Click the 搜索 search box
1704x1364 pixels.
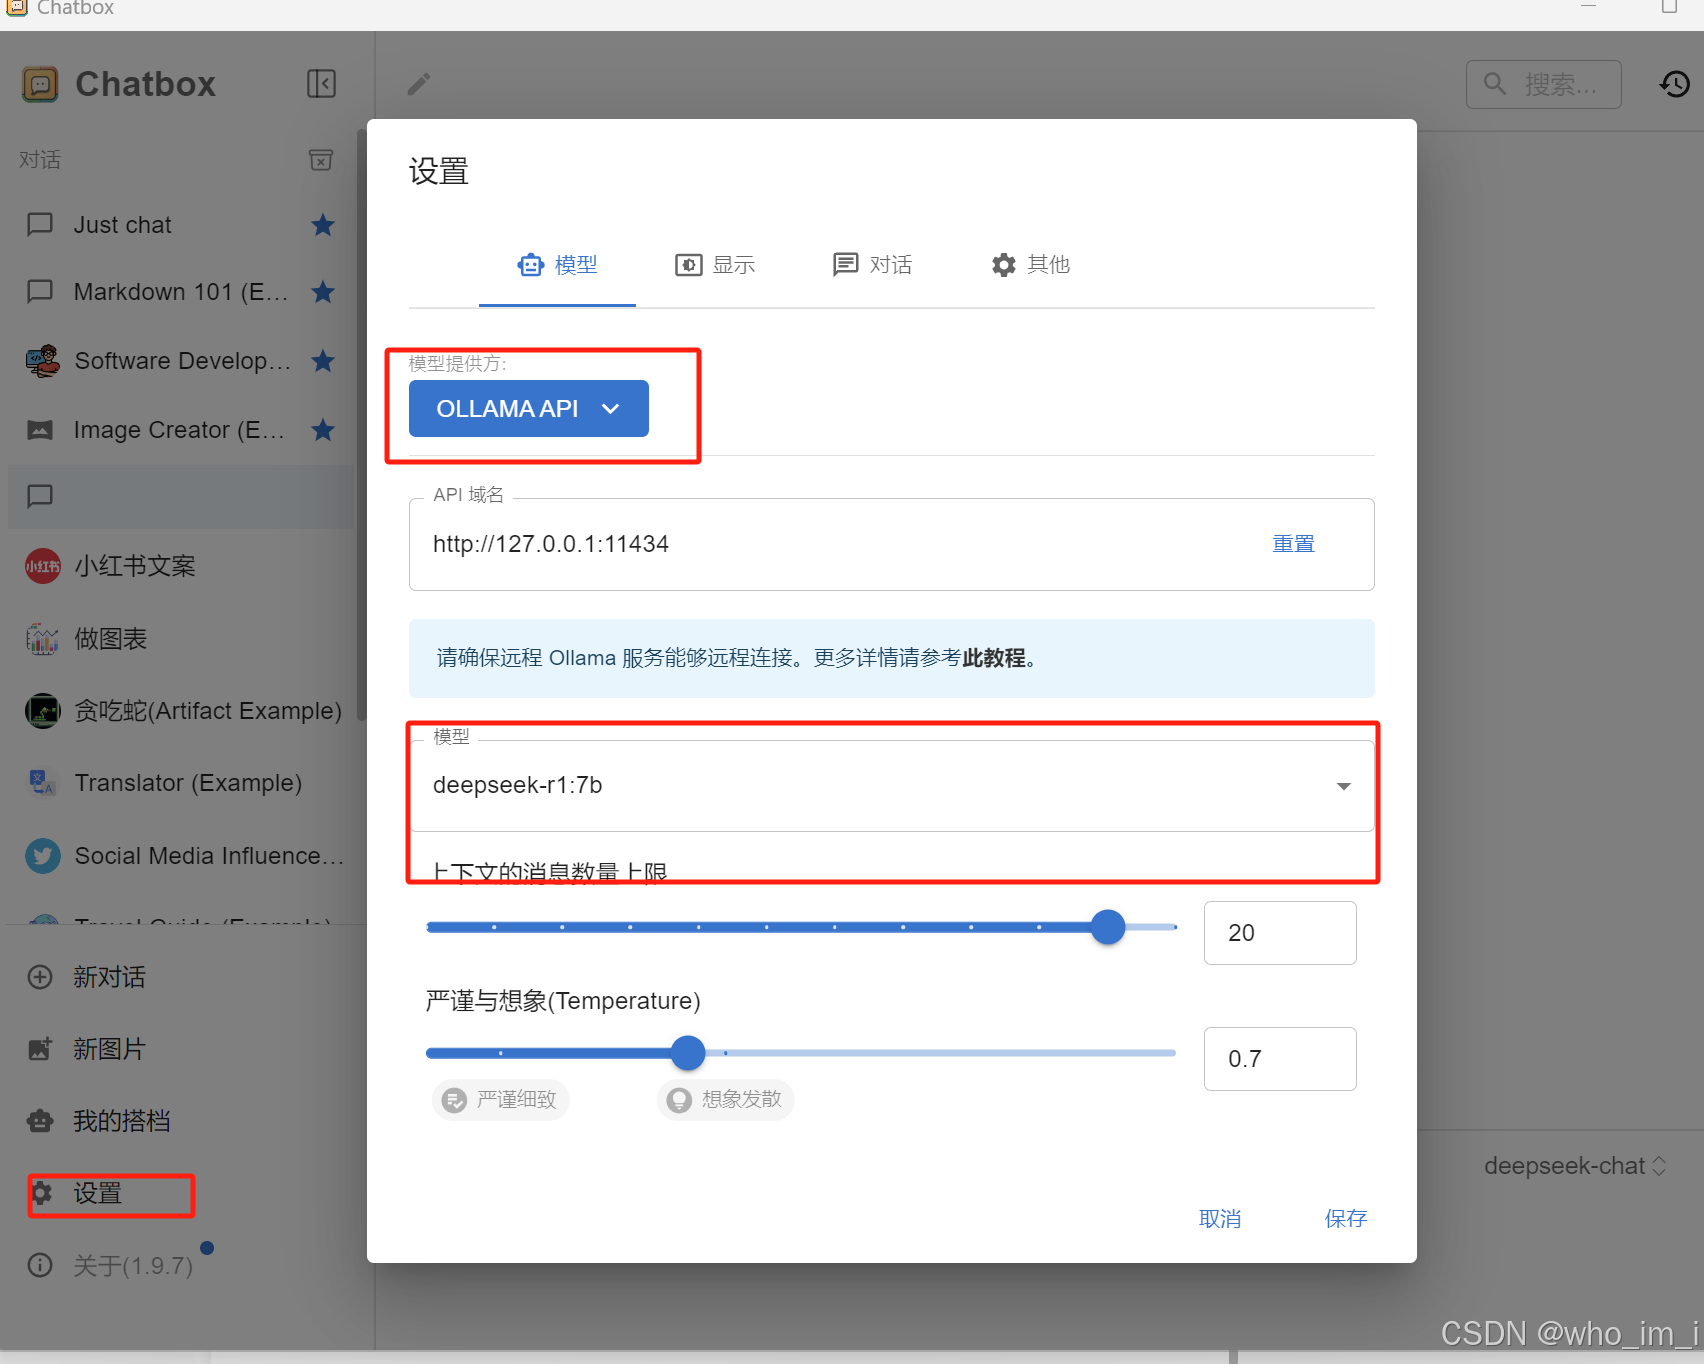tap(1544, 84)
